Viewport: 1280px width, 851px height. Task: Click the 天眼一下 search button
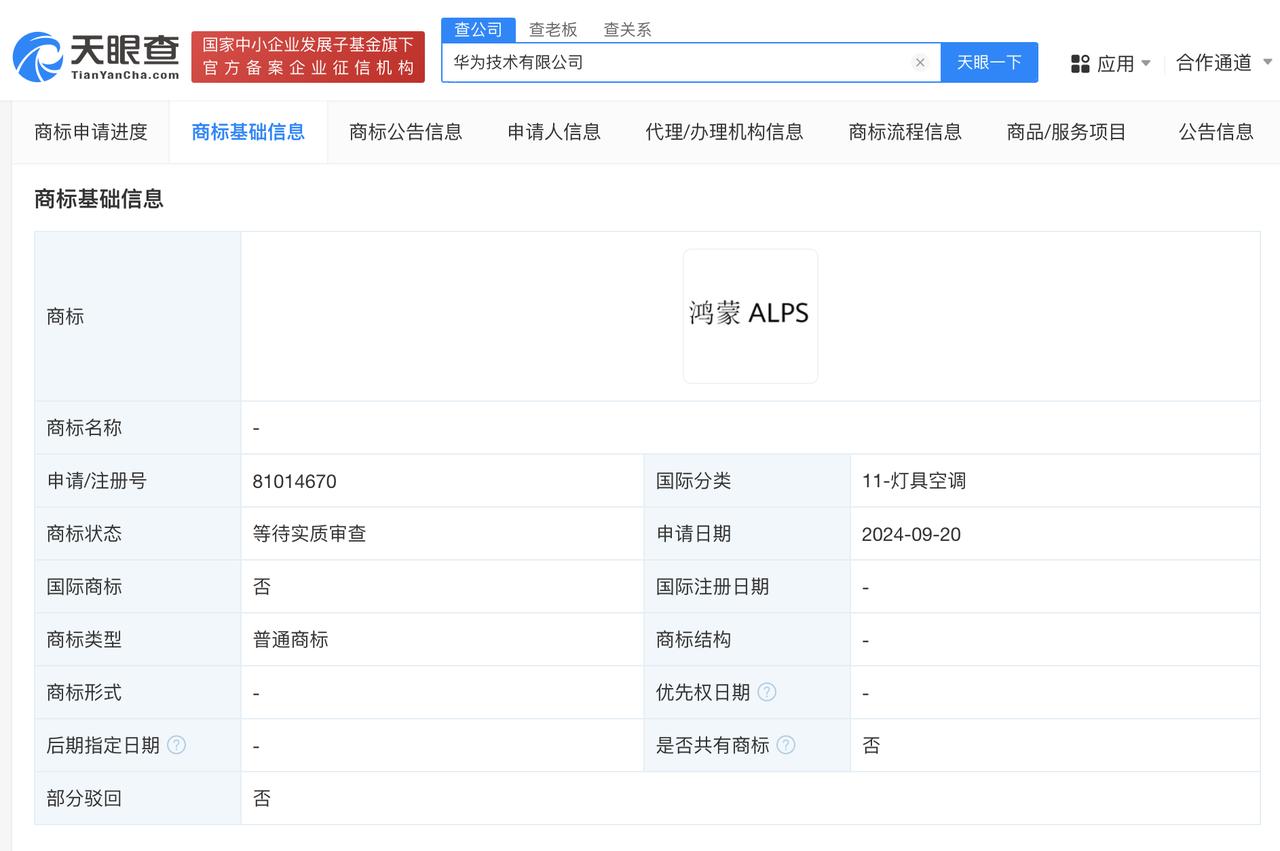pos(989,62)
